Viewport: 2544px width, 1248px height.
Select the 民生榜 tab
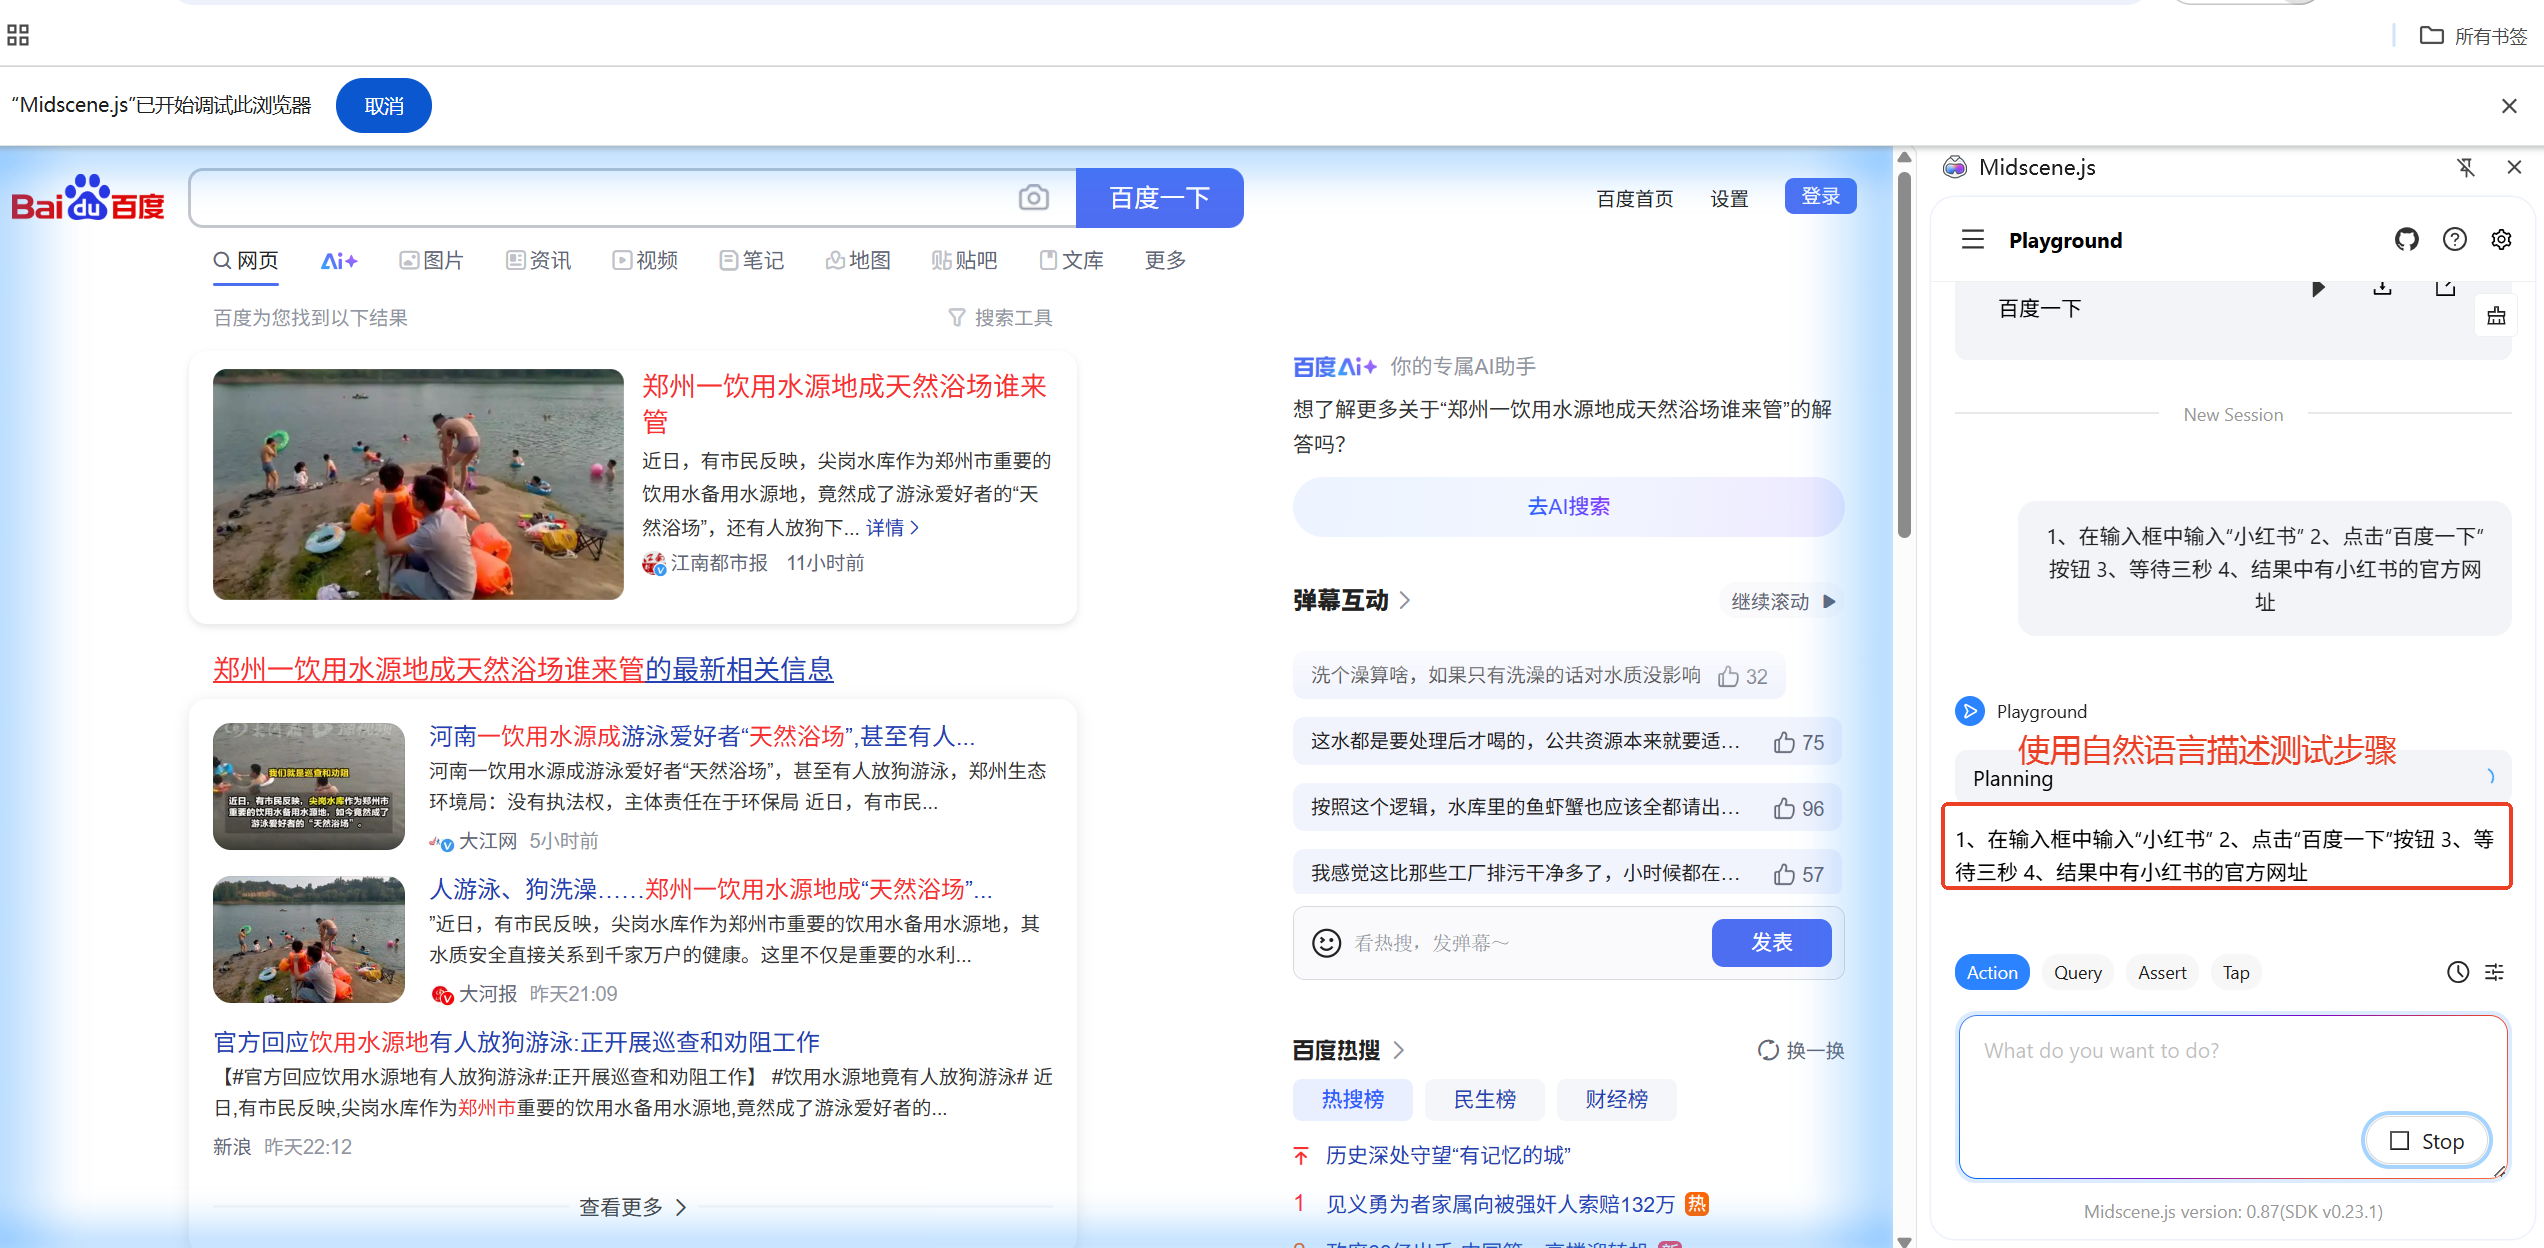pyautogui.click(x=1484, y=1099)
